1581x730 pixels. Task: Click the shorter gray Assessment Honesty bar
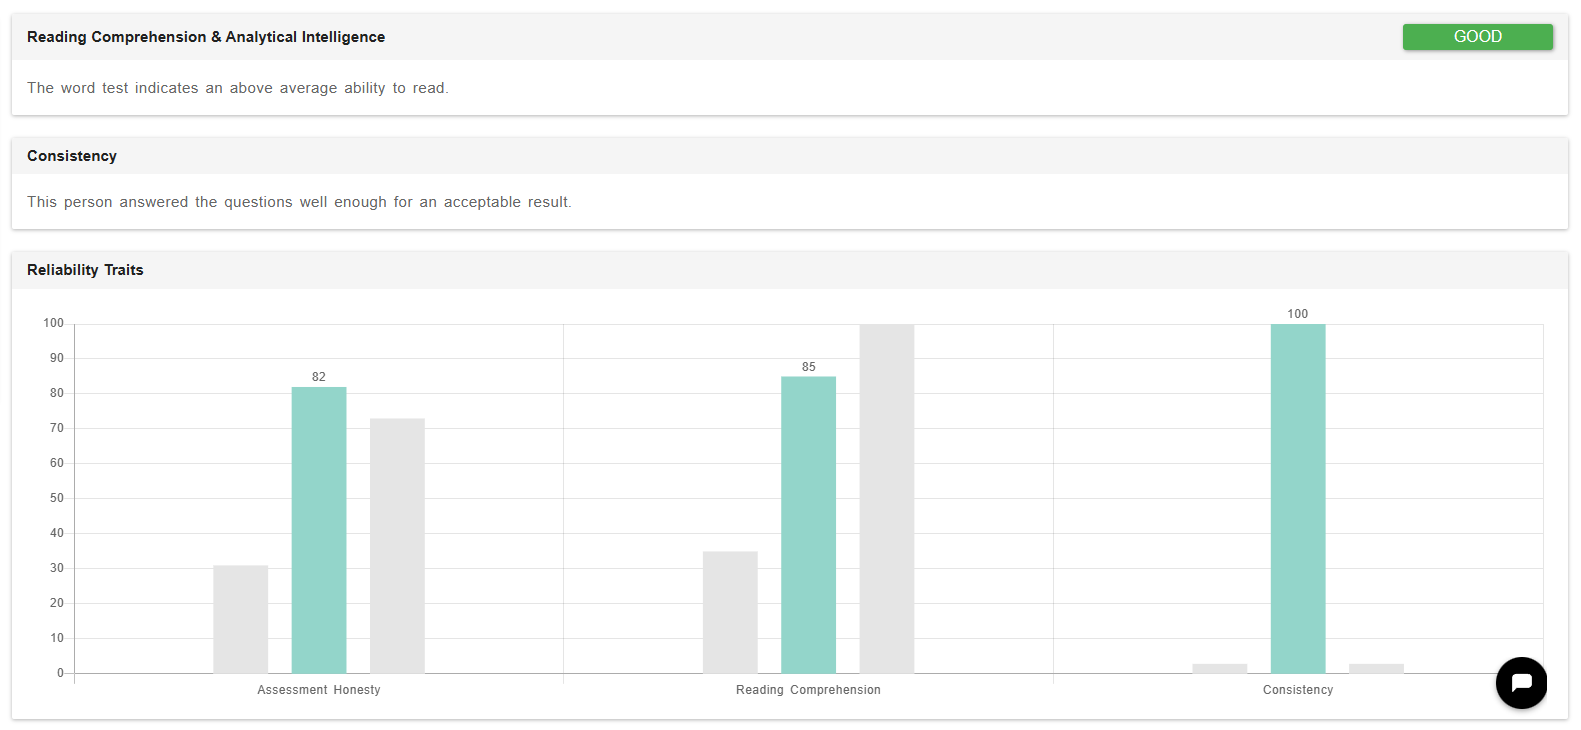pyautogui.click(x=240, y=619)
